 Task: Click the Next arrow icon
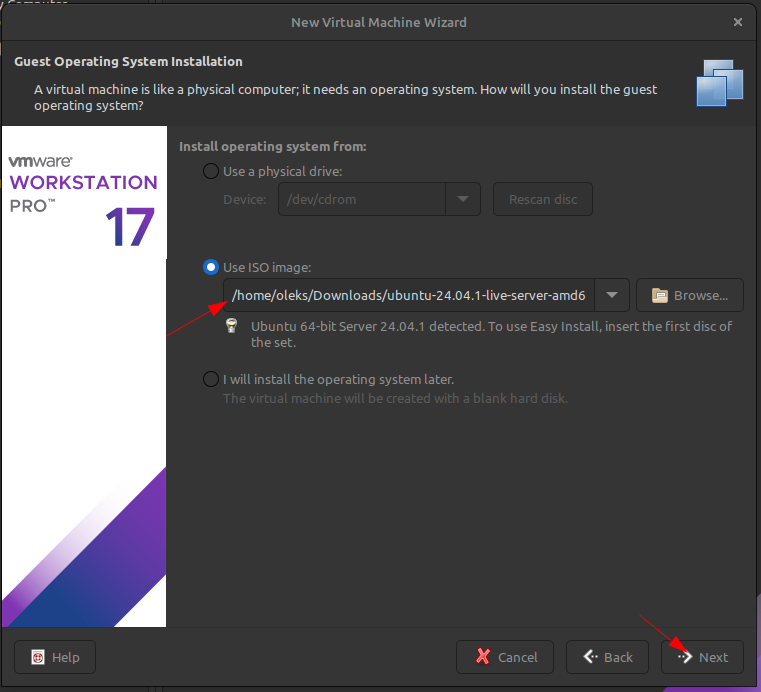pos(685,657)
